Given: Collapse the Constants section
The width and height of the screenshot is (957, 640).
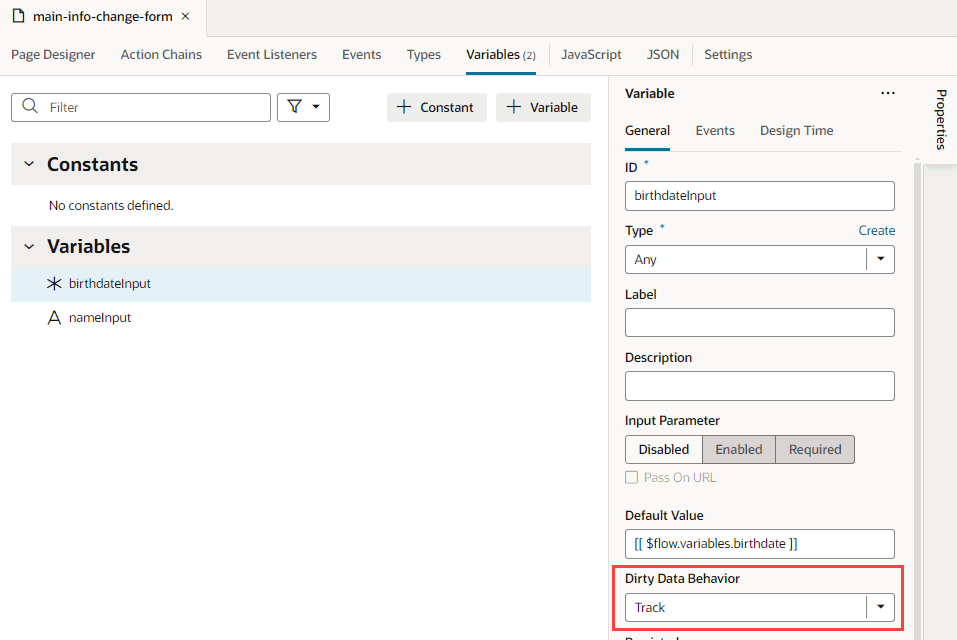Looking at the screenshot, I should click(x=29, y=164).
